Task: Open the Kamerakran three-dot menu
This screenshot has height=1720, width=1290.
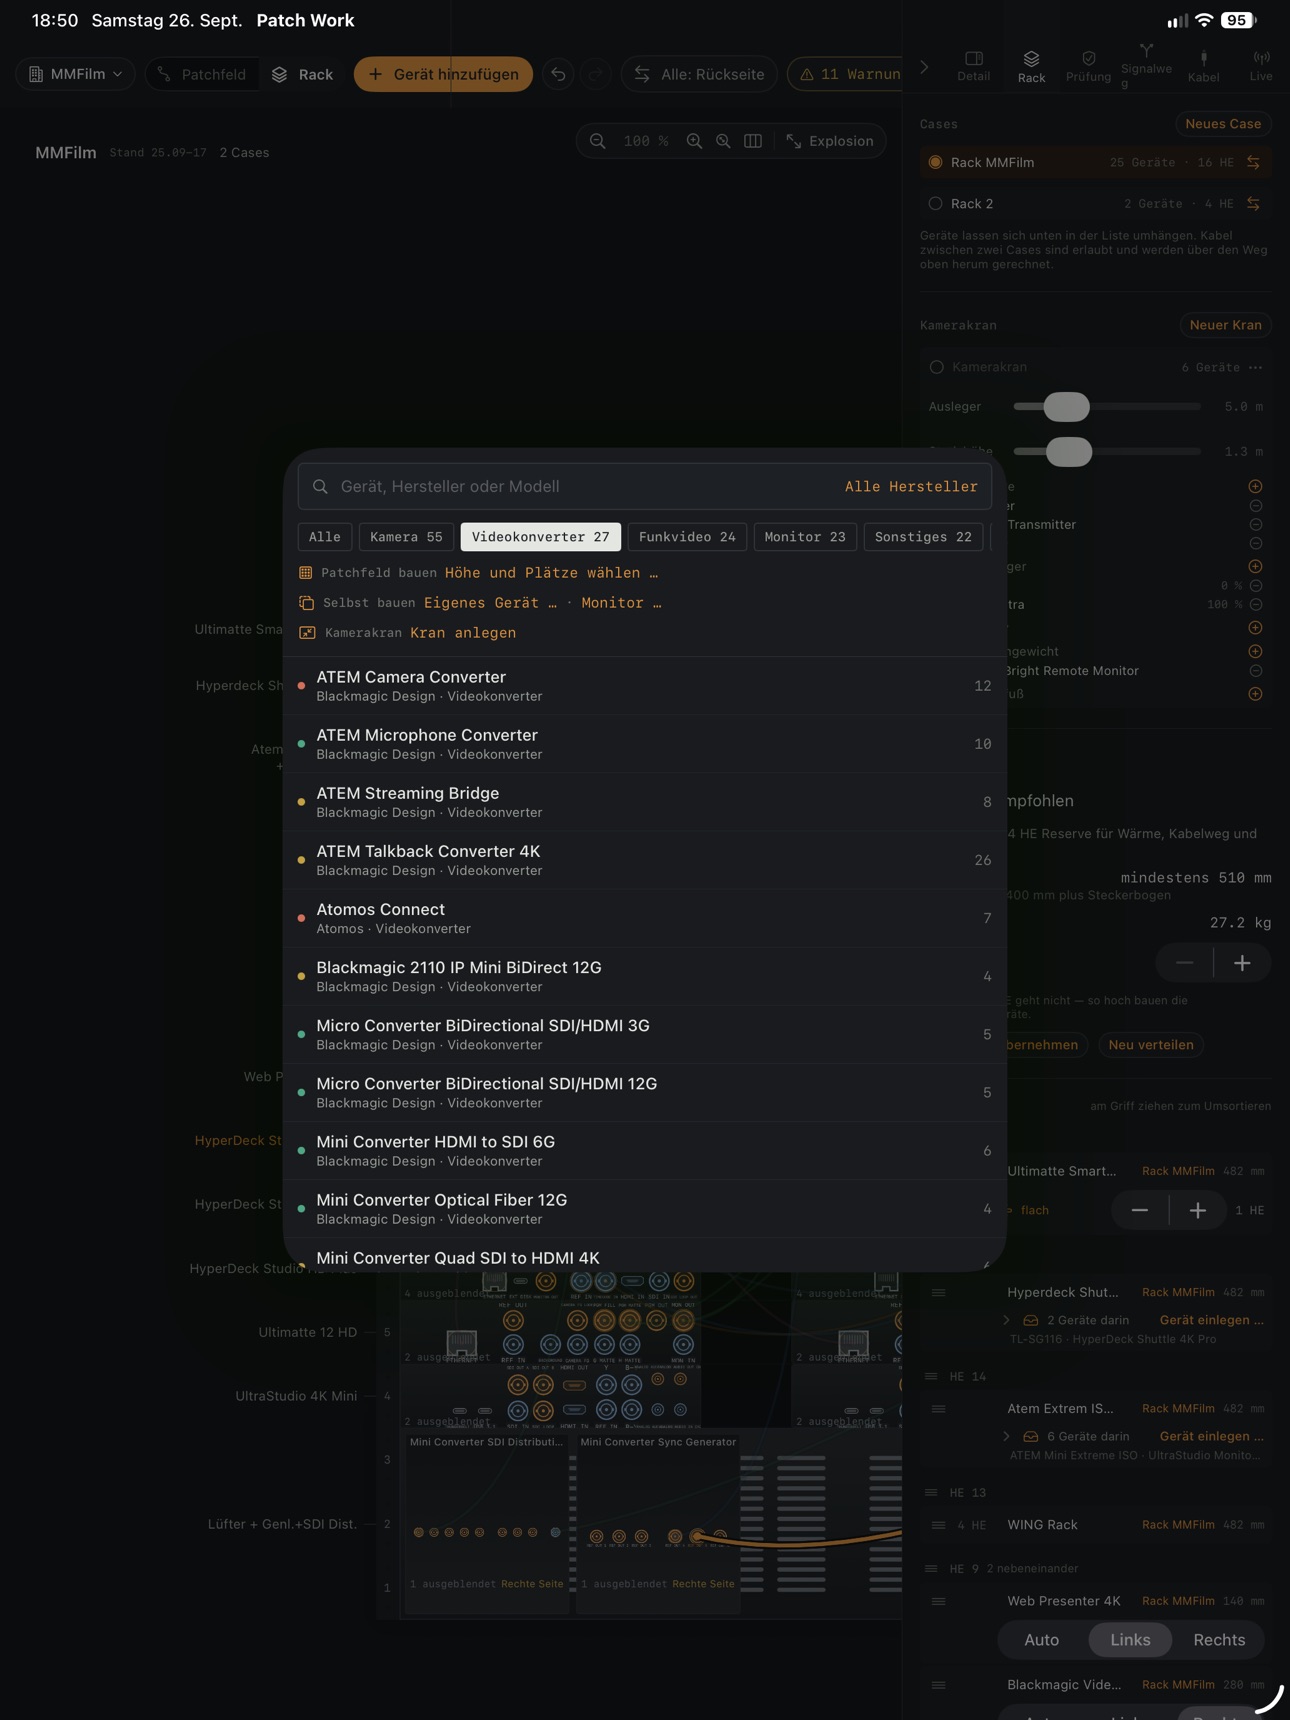Action: (1255, 367)
